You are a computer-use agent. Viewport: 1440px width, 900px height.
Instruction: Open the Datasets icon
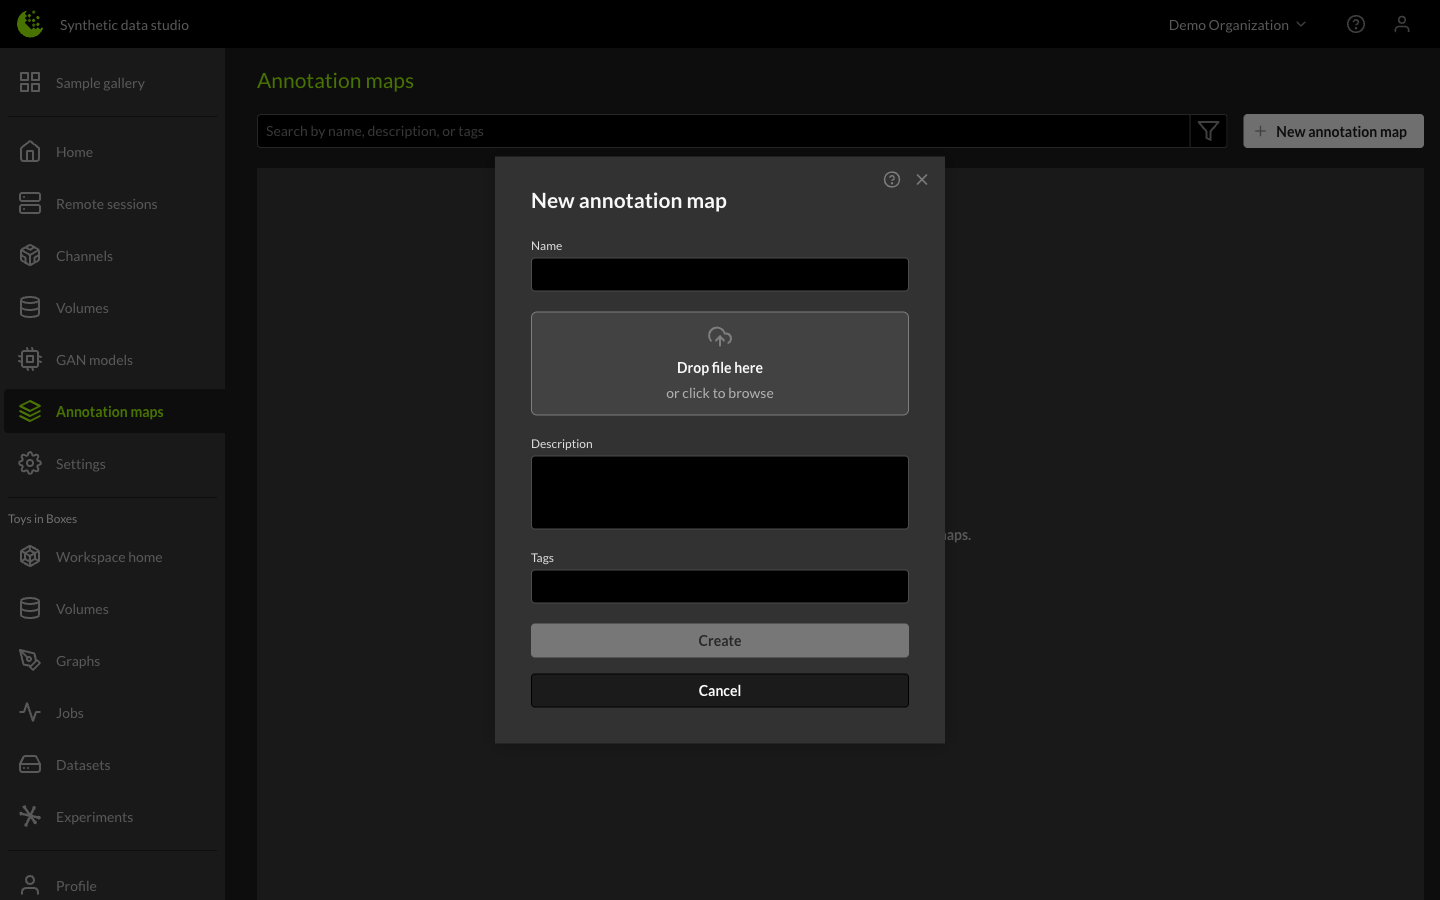point(30,764)
